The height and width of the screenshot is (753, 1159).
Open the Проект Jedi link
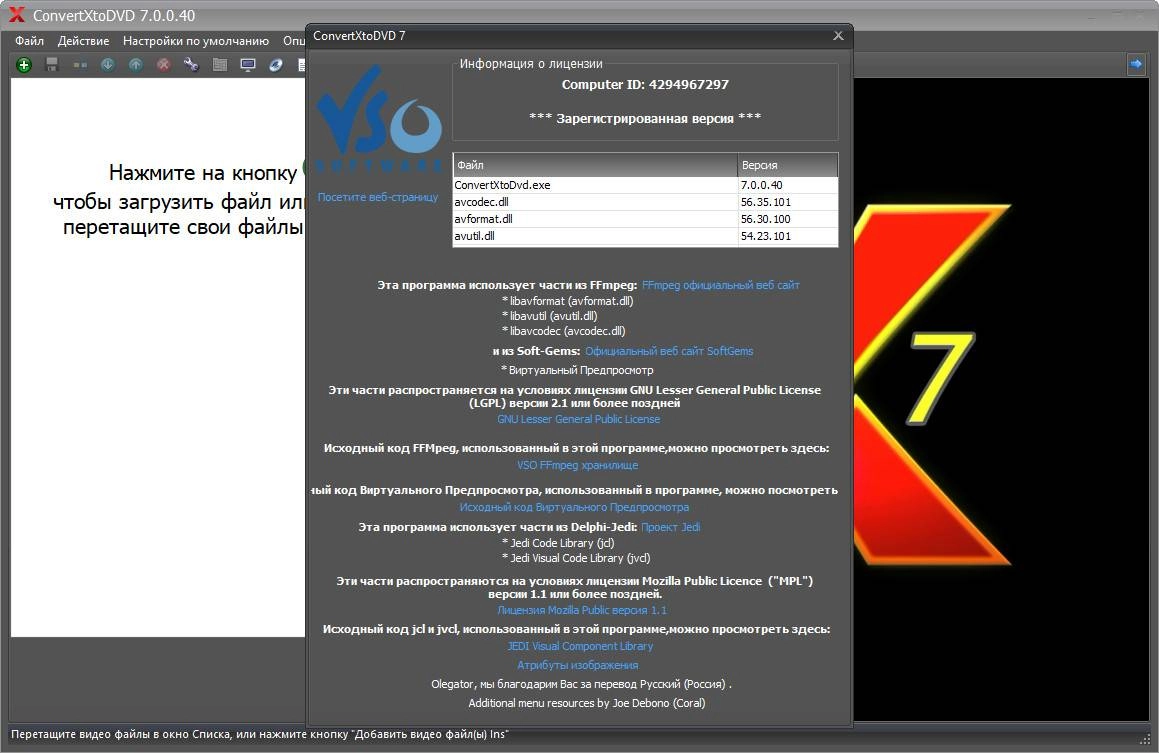[670, 527]
